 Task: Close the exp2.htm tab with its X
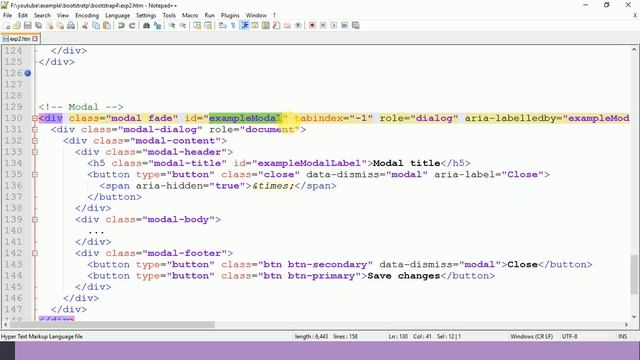(x=35, y=39)
